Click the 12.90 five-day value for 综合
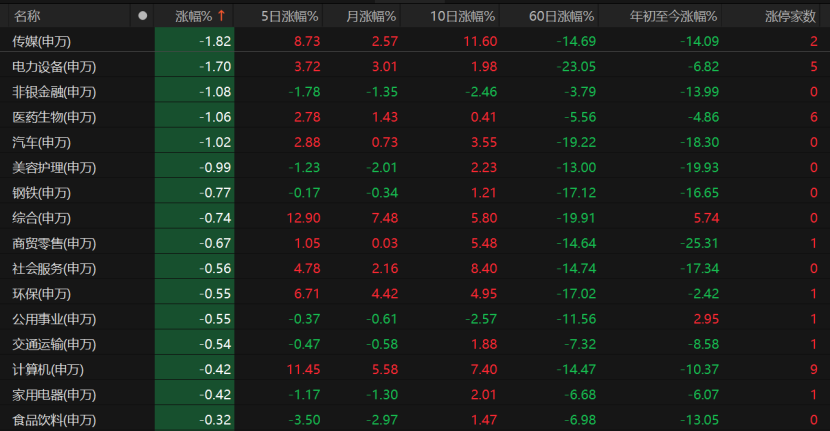The width and height of the screenshot is (830, 431). pyautogui.click(x=303, y=218)
